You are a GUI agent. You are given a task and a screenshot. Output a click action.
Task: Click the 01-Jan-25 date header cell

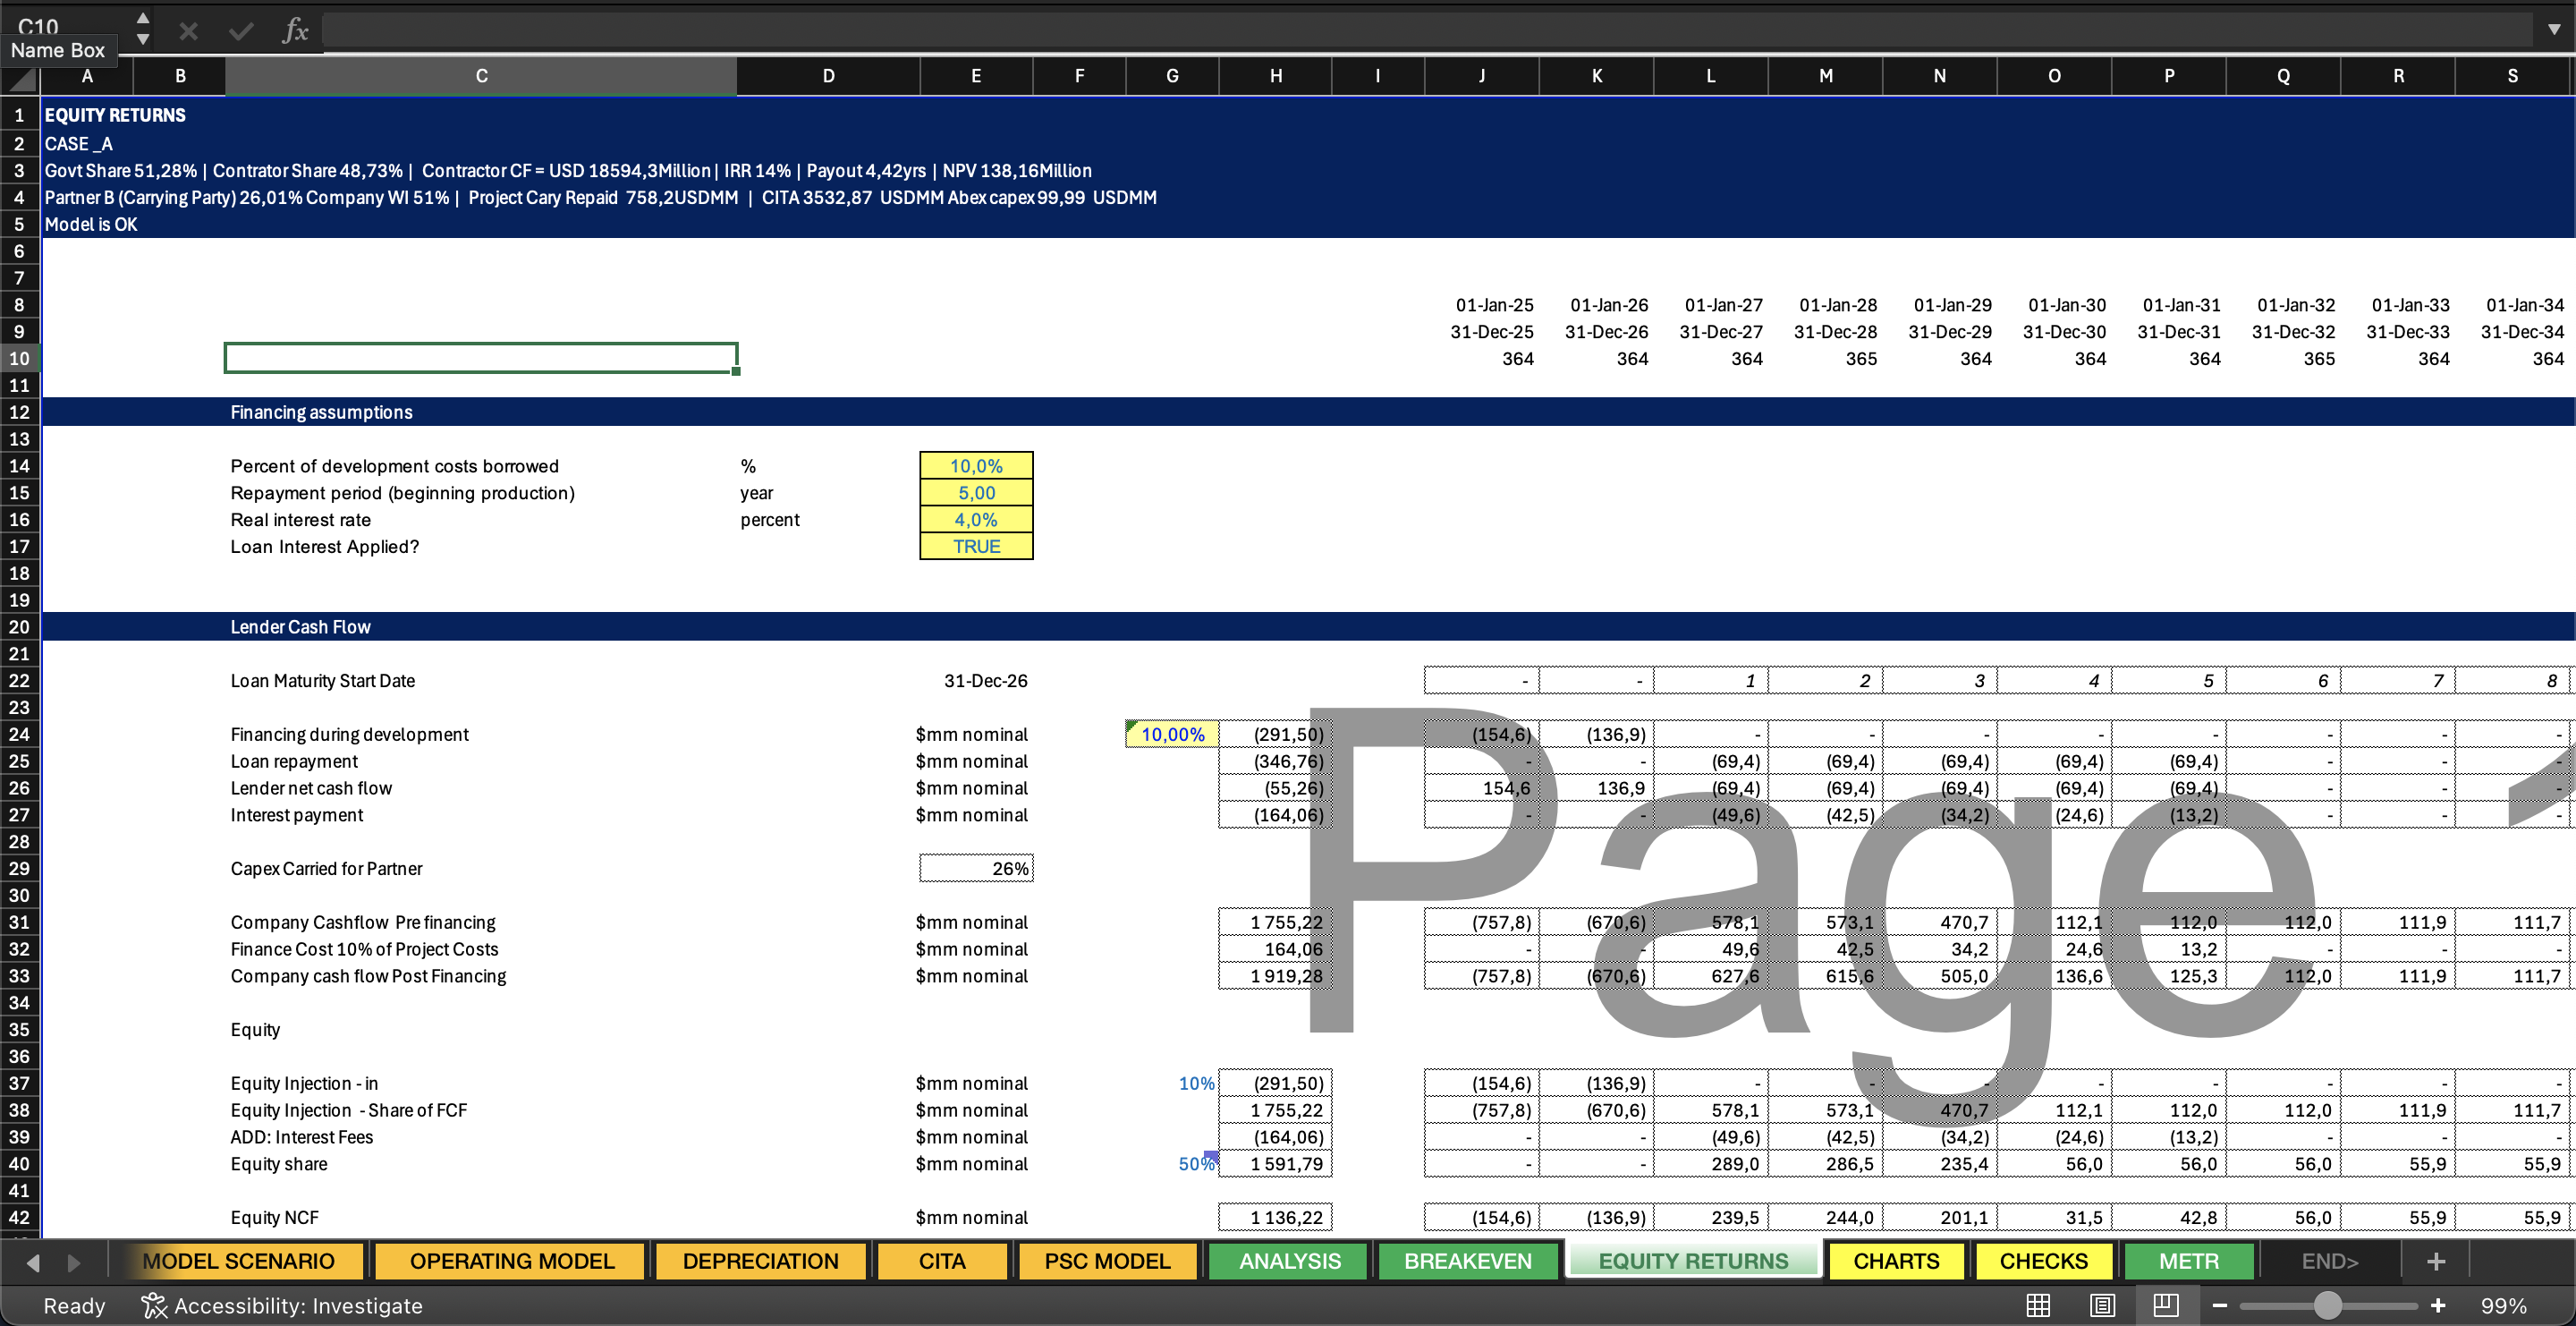coord(1482,305)
